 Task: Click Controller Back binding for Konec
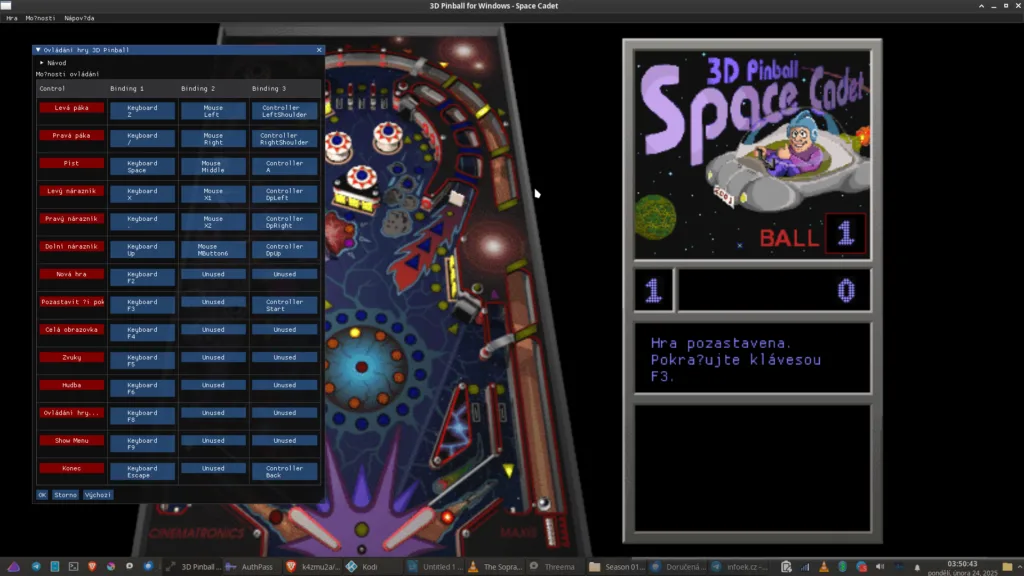pyautogui.click(x=284, y=471)
